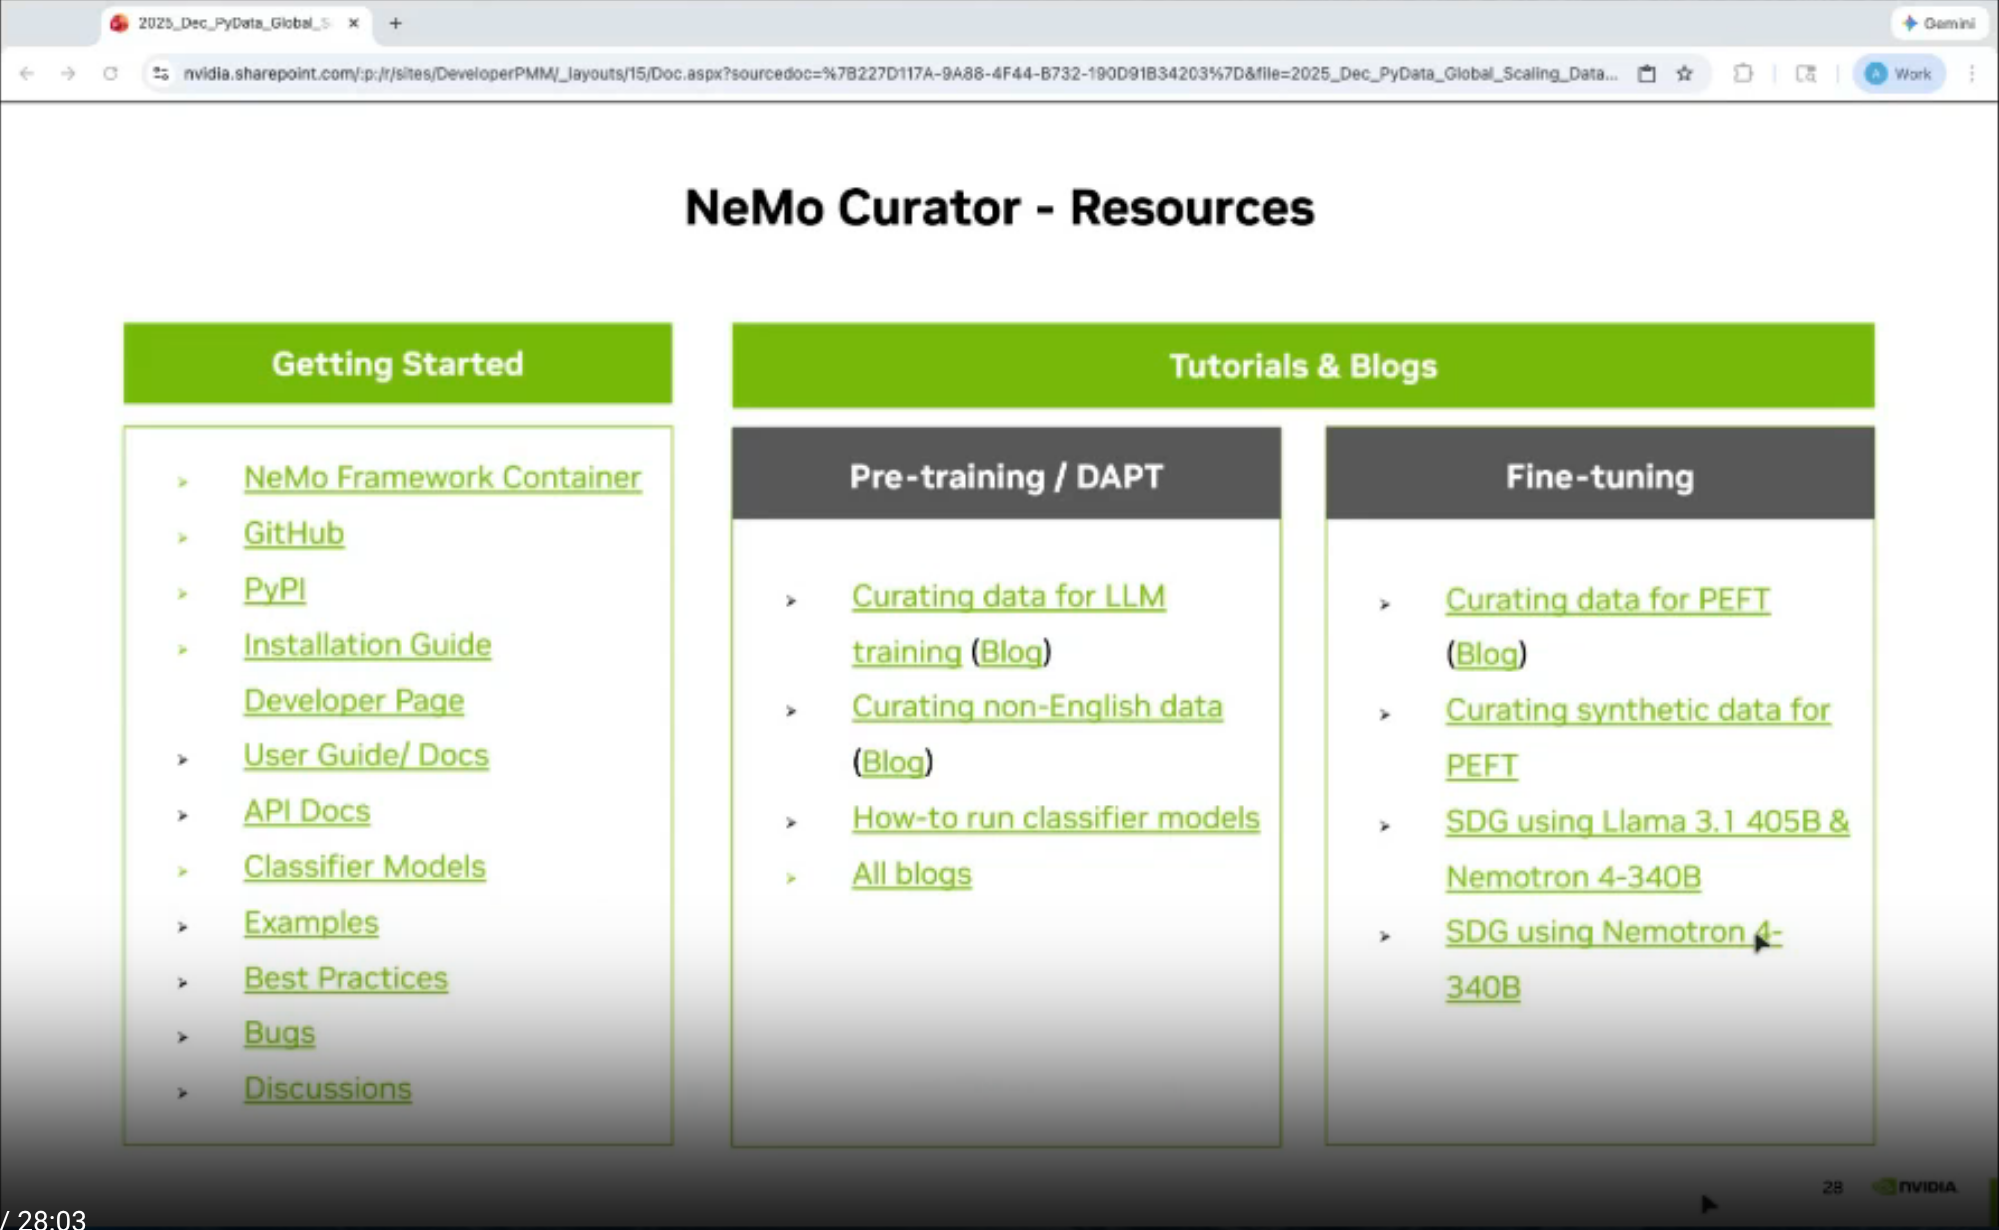Open the Extensions puzzle icon
This screenshot has height=1230, width=1999.
(1743, 73)
